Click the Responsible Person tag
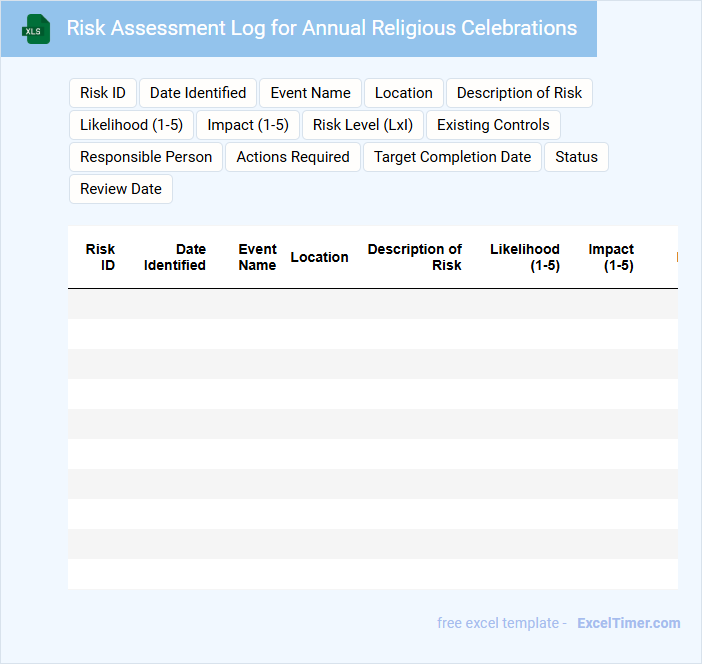 [x=146, y=157]
